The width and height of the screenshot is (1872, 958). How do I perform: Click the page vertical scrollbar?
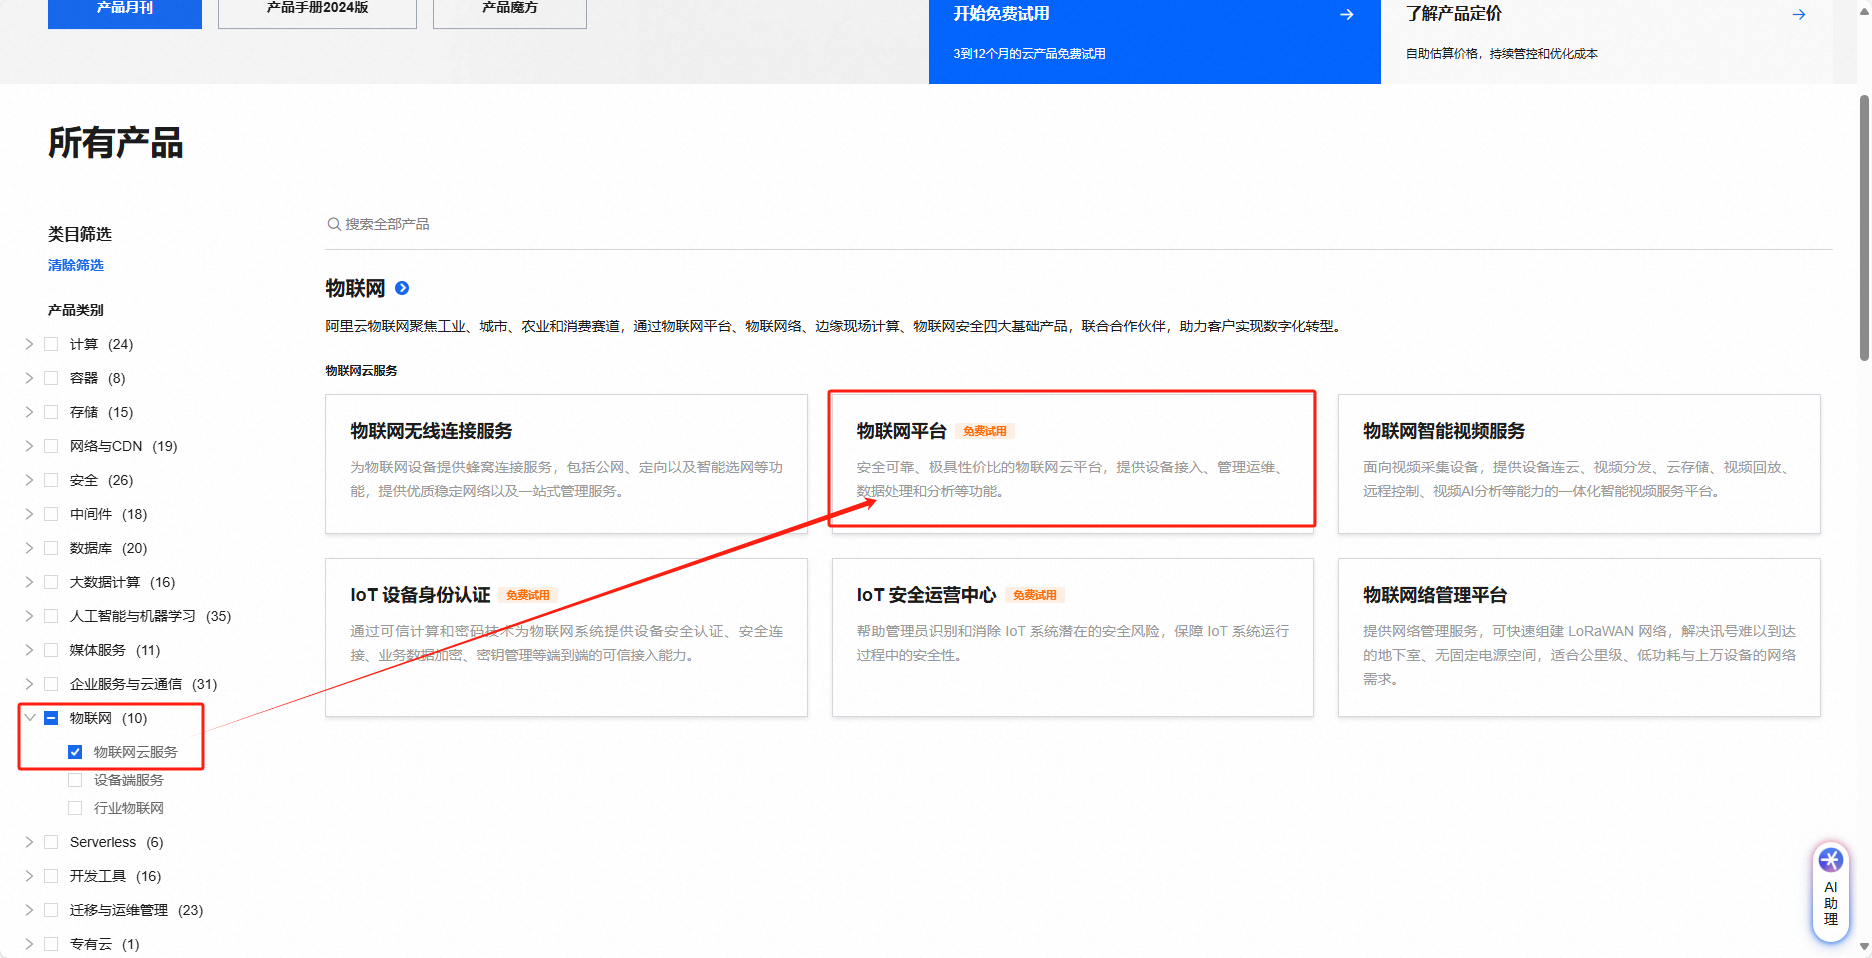tap(1864, 228)
